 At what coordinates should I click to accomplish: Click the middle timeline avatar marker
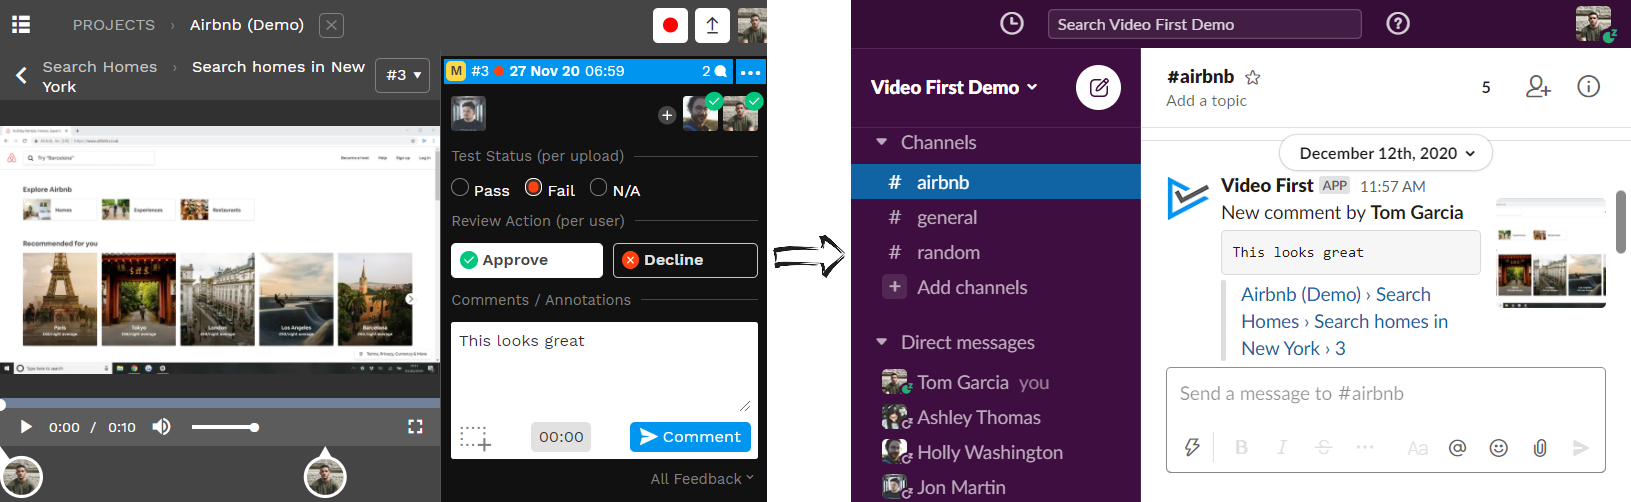click(x=325, y=476)
